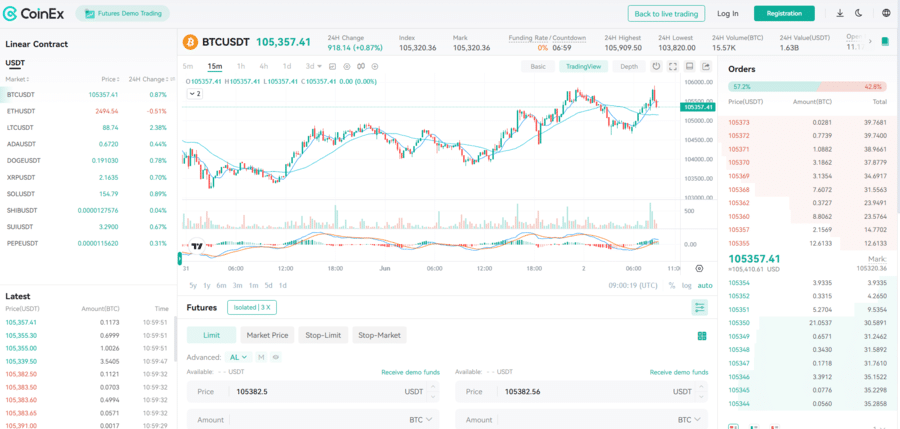Screen dimensions: 900x429
Task: Click the chart layout panel icon
Action: (690, 67)
